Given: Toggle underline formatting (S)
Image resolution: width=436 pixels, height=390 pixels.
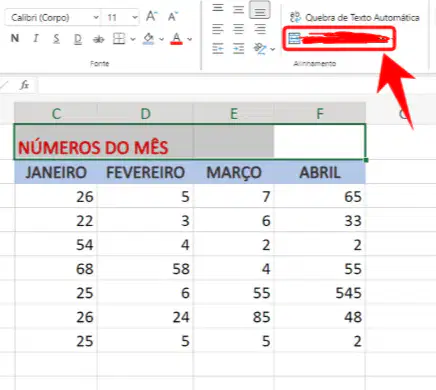Looking at the screenshot, I should tap(56, 39).
